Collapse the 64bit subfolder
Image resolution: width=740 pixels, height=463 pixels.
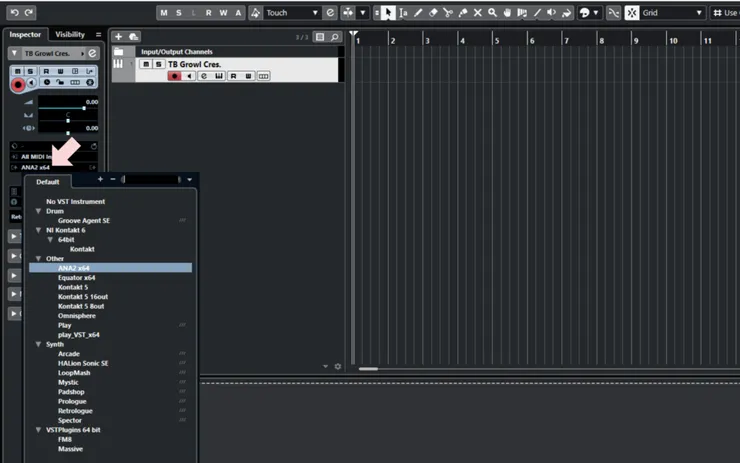pyautogui.click(x=50, y=239)
